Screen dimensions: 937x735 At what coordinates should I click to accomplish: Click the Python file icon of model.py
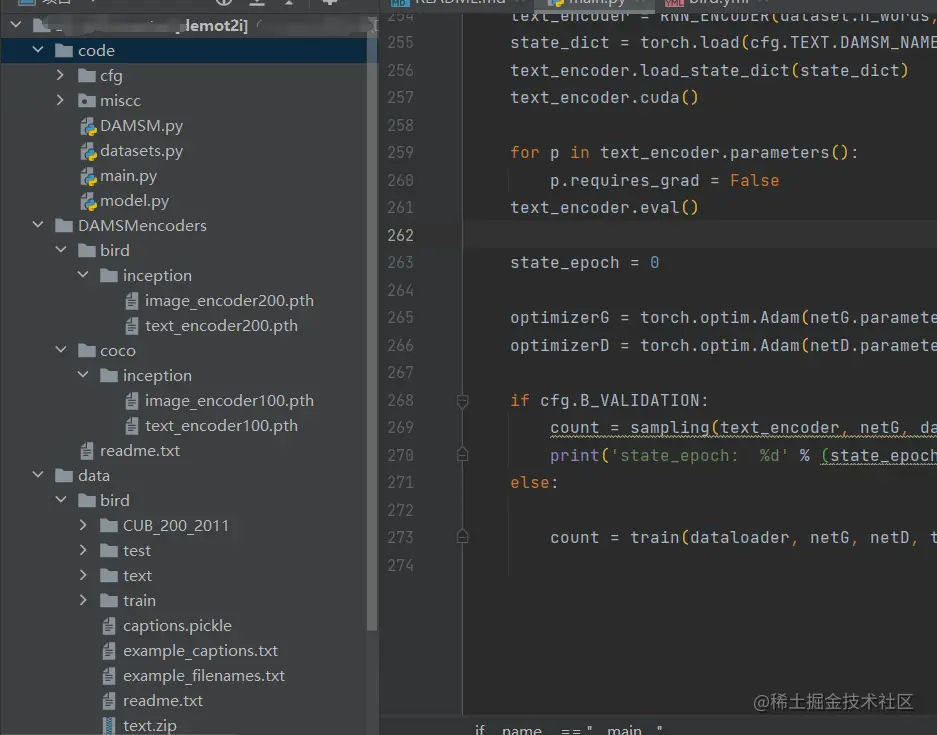(88, 201)
